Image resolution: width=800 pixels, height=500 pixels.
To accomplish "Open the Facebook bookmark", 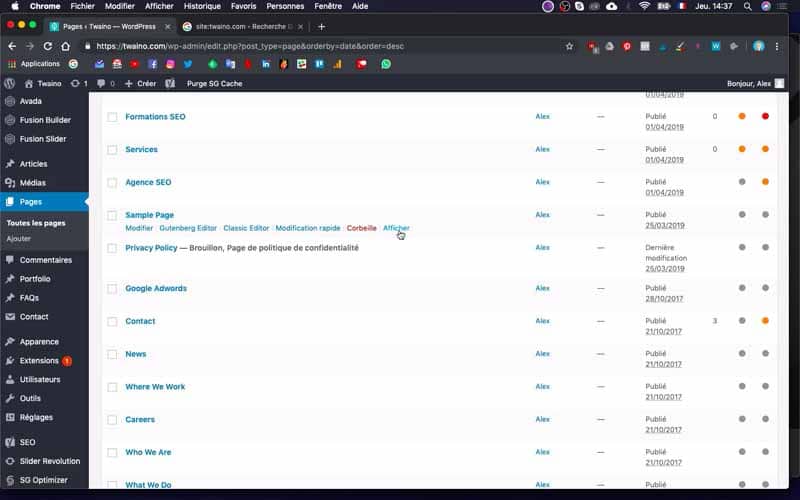I will coord(153,64).
